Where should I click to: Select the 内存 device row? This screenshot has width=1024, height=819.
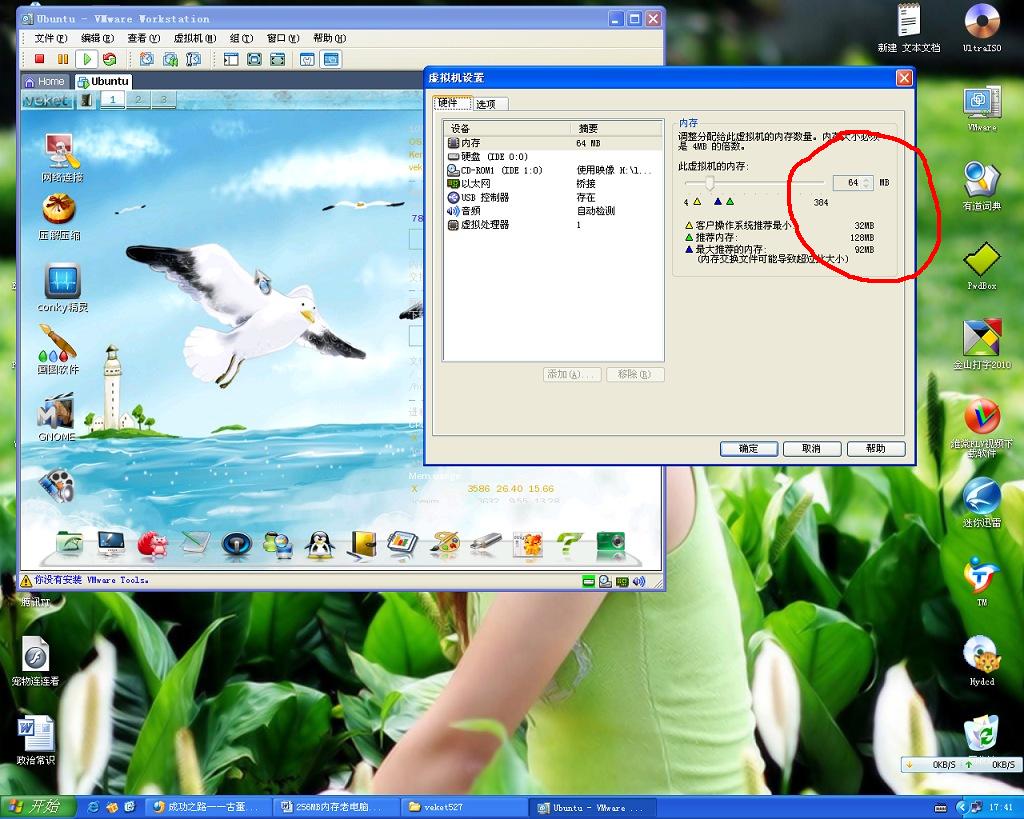(x=552, y=143)
